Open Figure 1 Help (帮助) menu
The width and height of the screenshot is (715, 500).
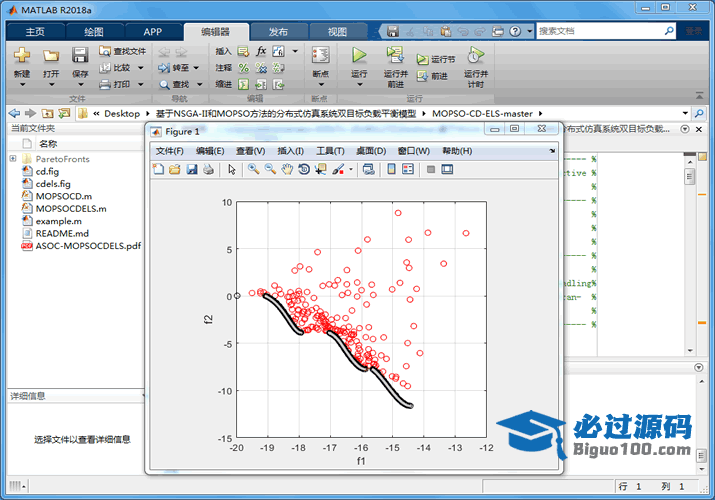[457, 151]
